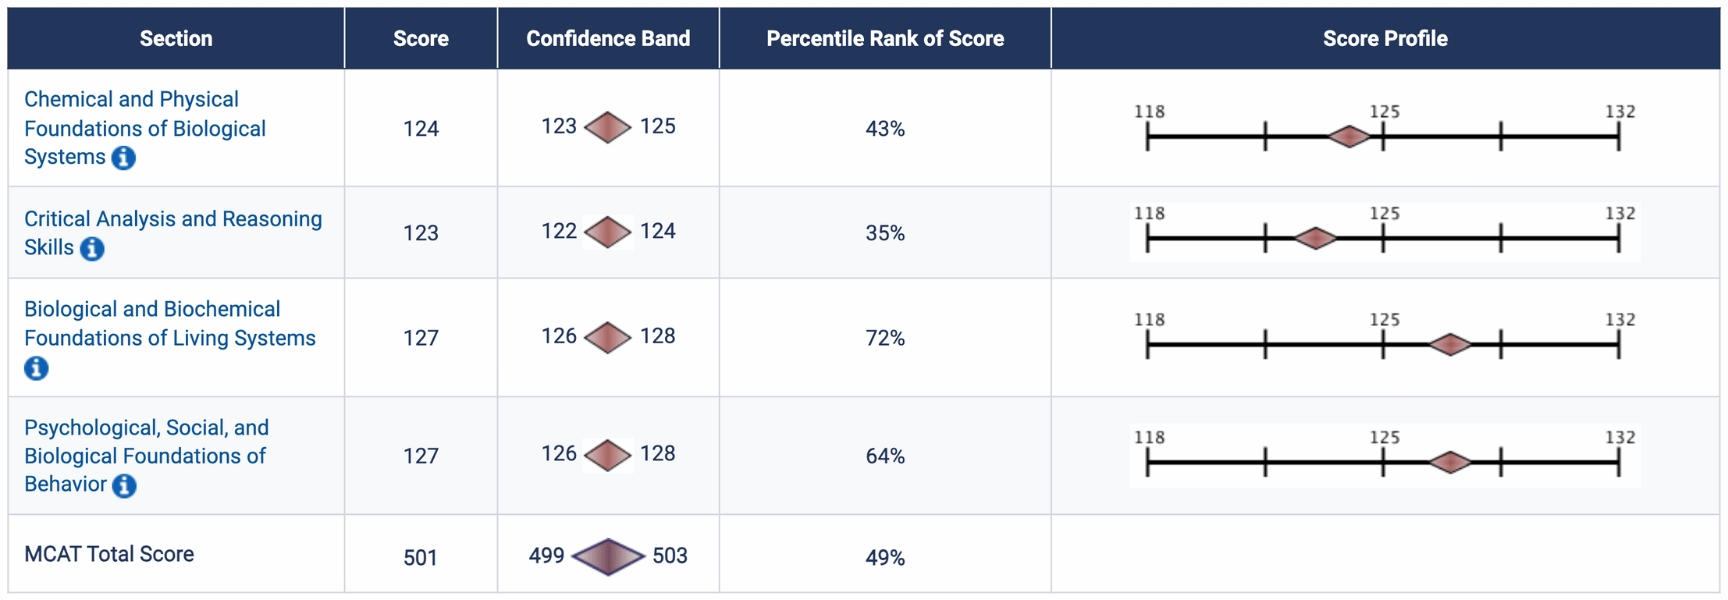Click the MCAT Total Score value 501
This screenshot has width=1728, height=600.
[x=421, y=557]
